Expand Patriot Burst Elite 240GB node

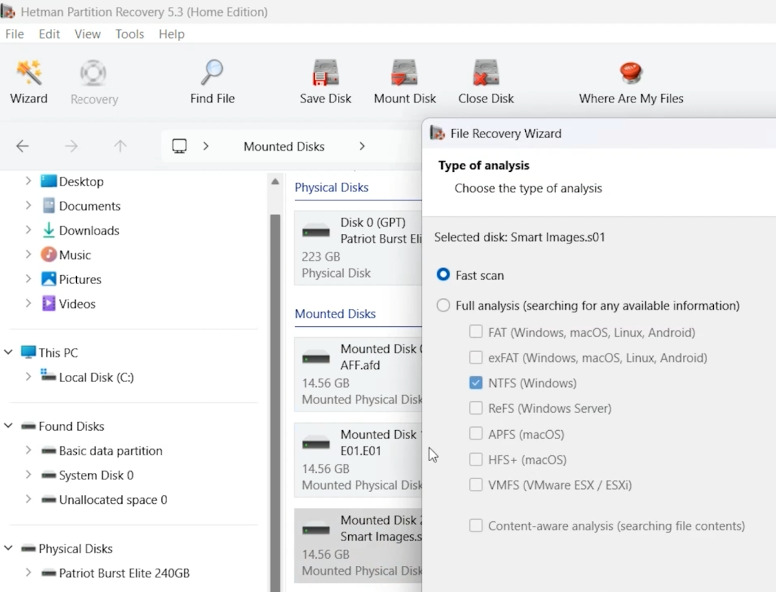[28, 573]
